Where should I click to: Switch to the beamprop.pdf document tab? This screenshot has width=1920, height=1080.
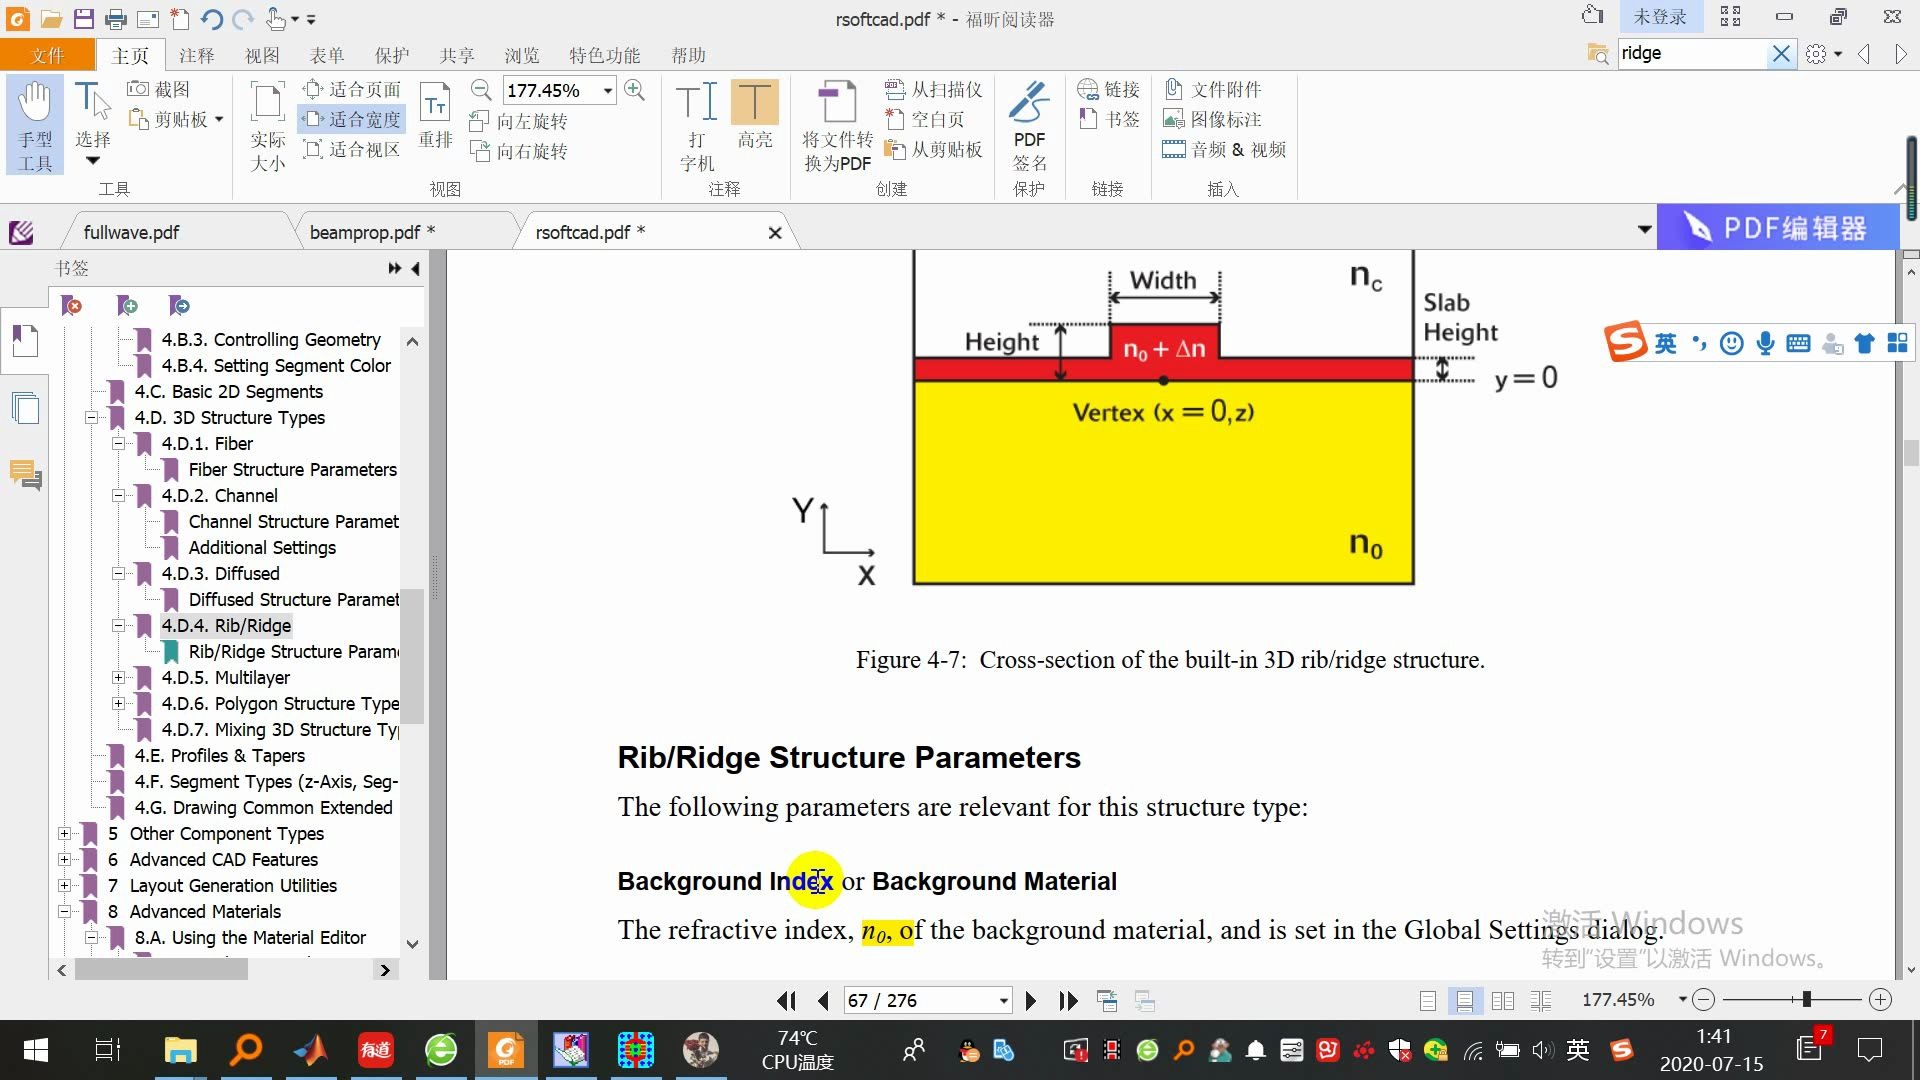click(370, 230)
